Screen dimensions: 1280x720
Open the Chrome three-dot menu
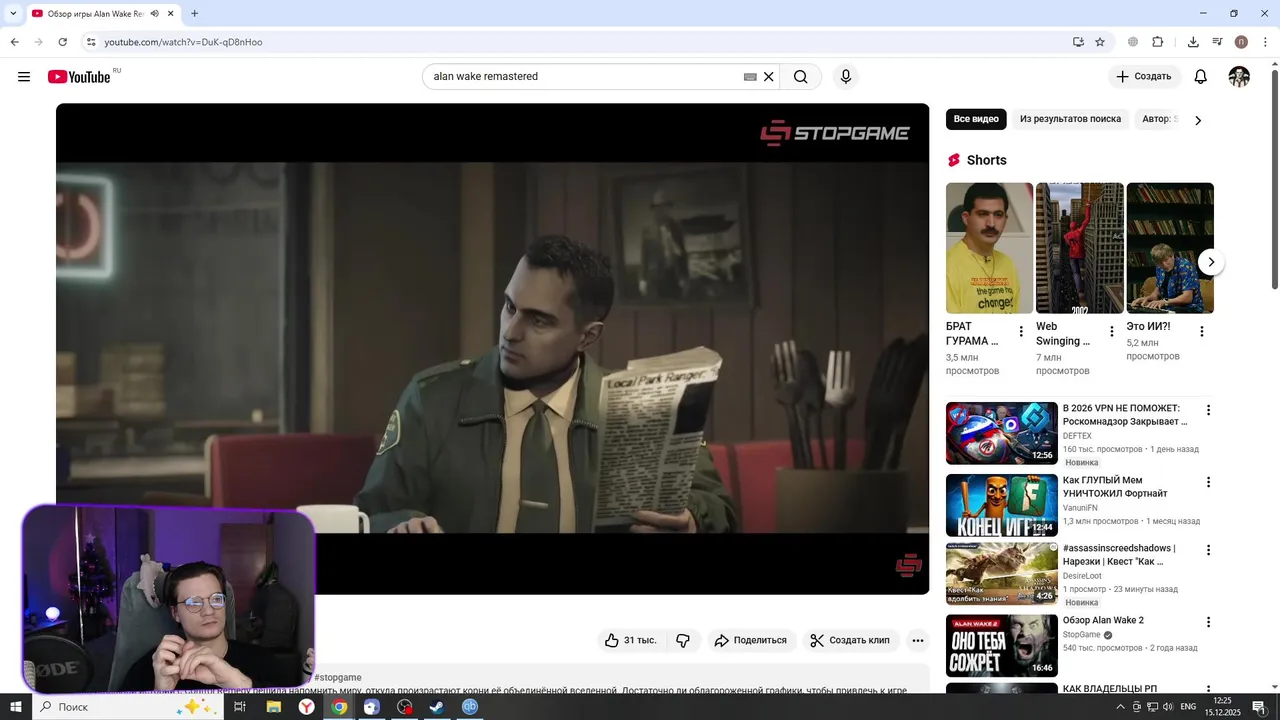[x=1266, y=42]
